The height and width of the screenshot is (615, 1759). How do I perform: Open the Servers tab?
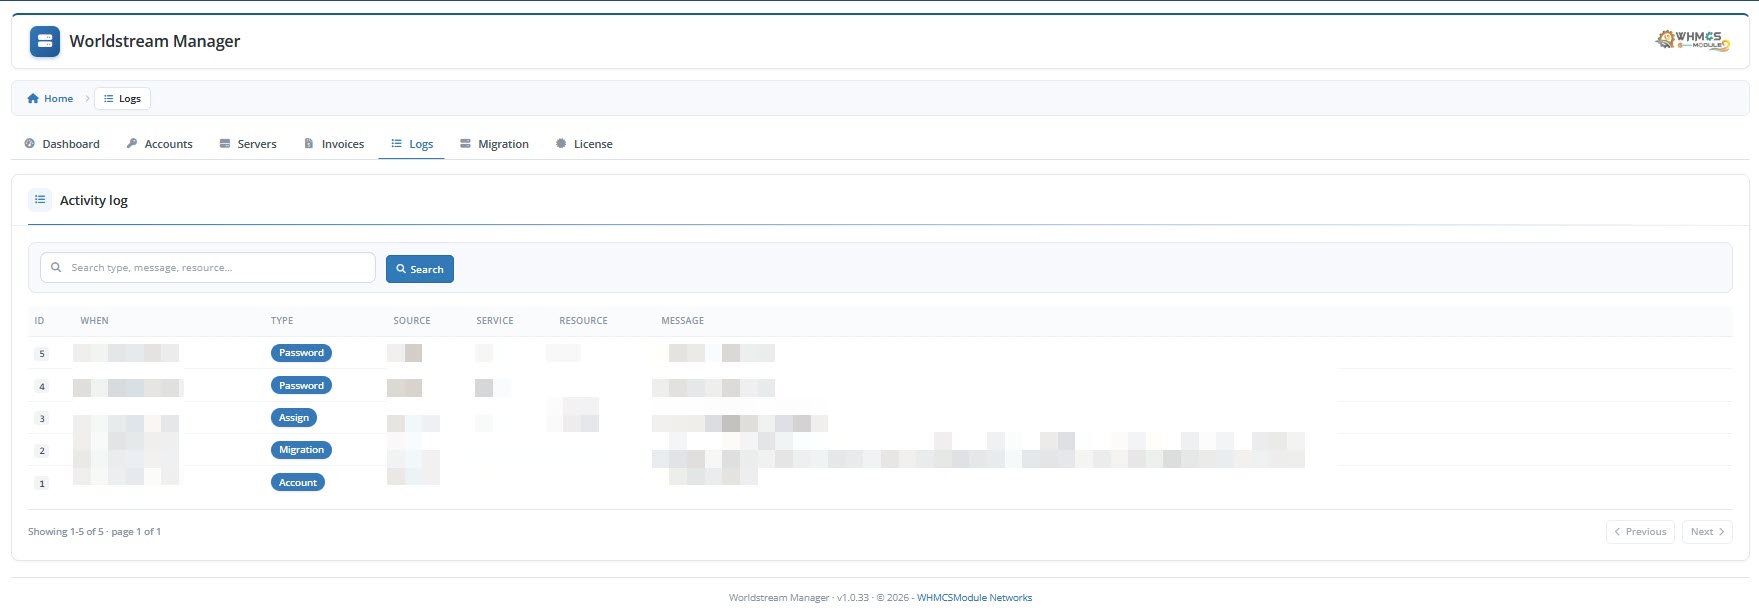(248, 144)
